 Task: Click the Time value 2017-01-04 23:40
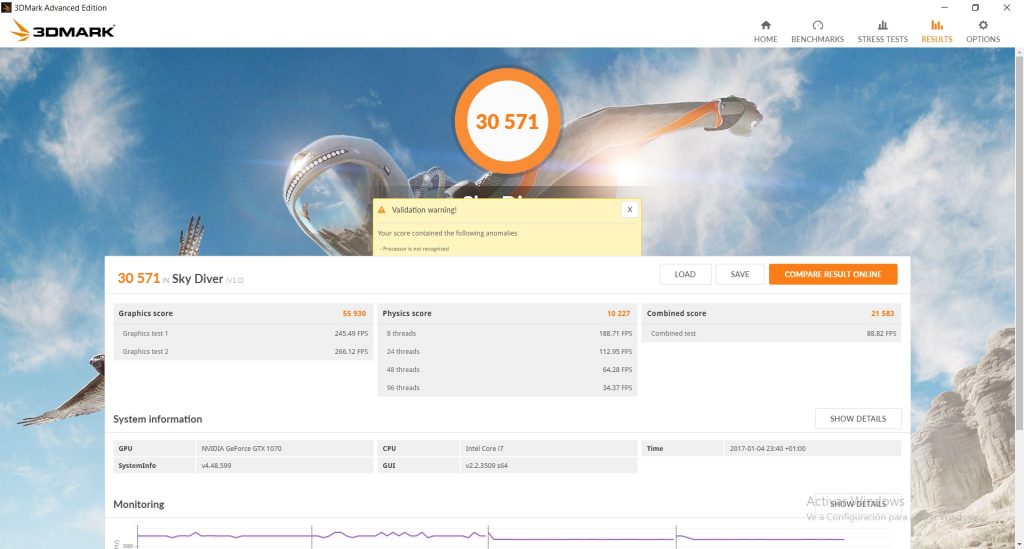767,448
